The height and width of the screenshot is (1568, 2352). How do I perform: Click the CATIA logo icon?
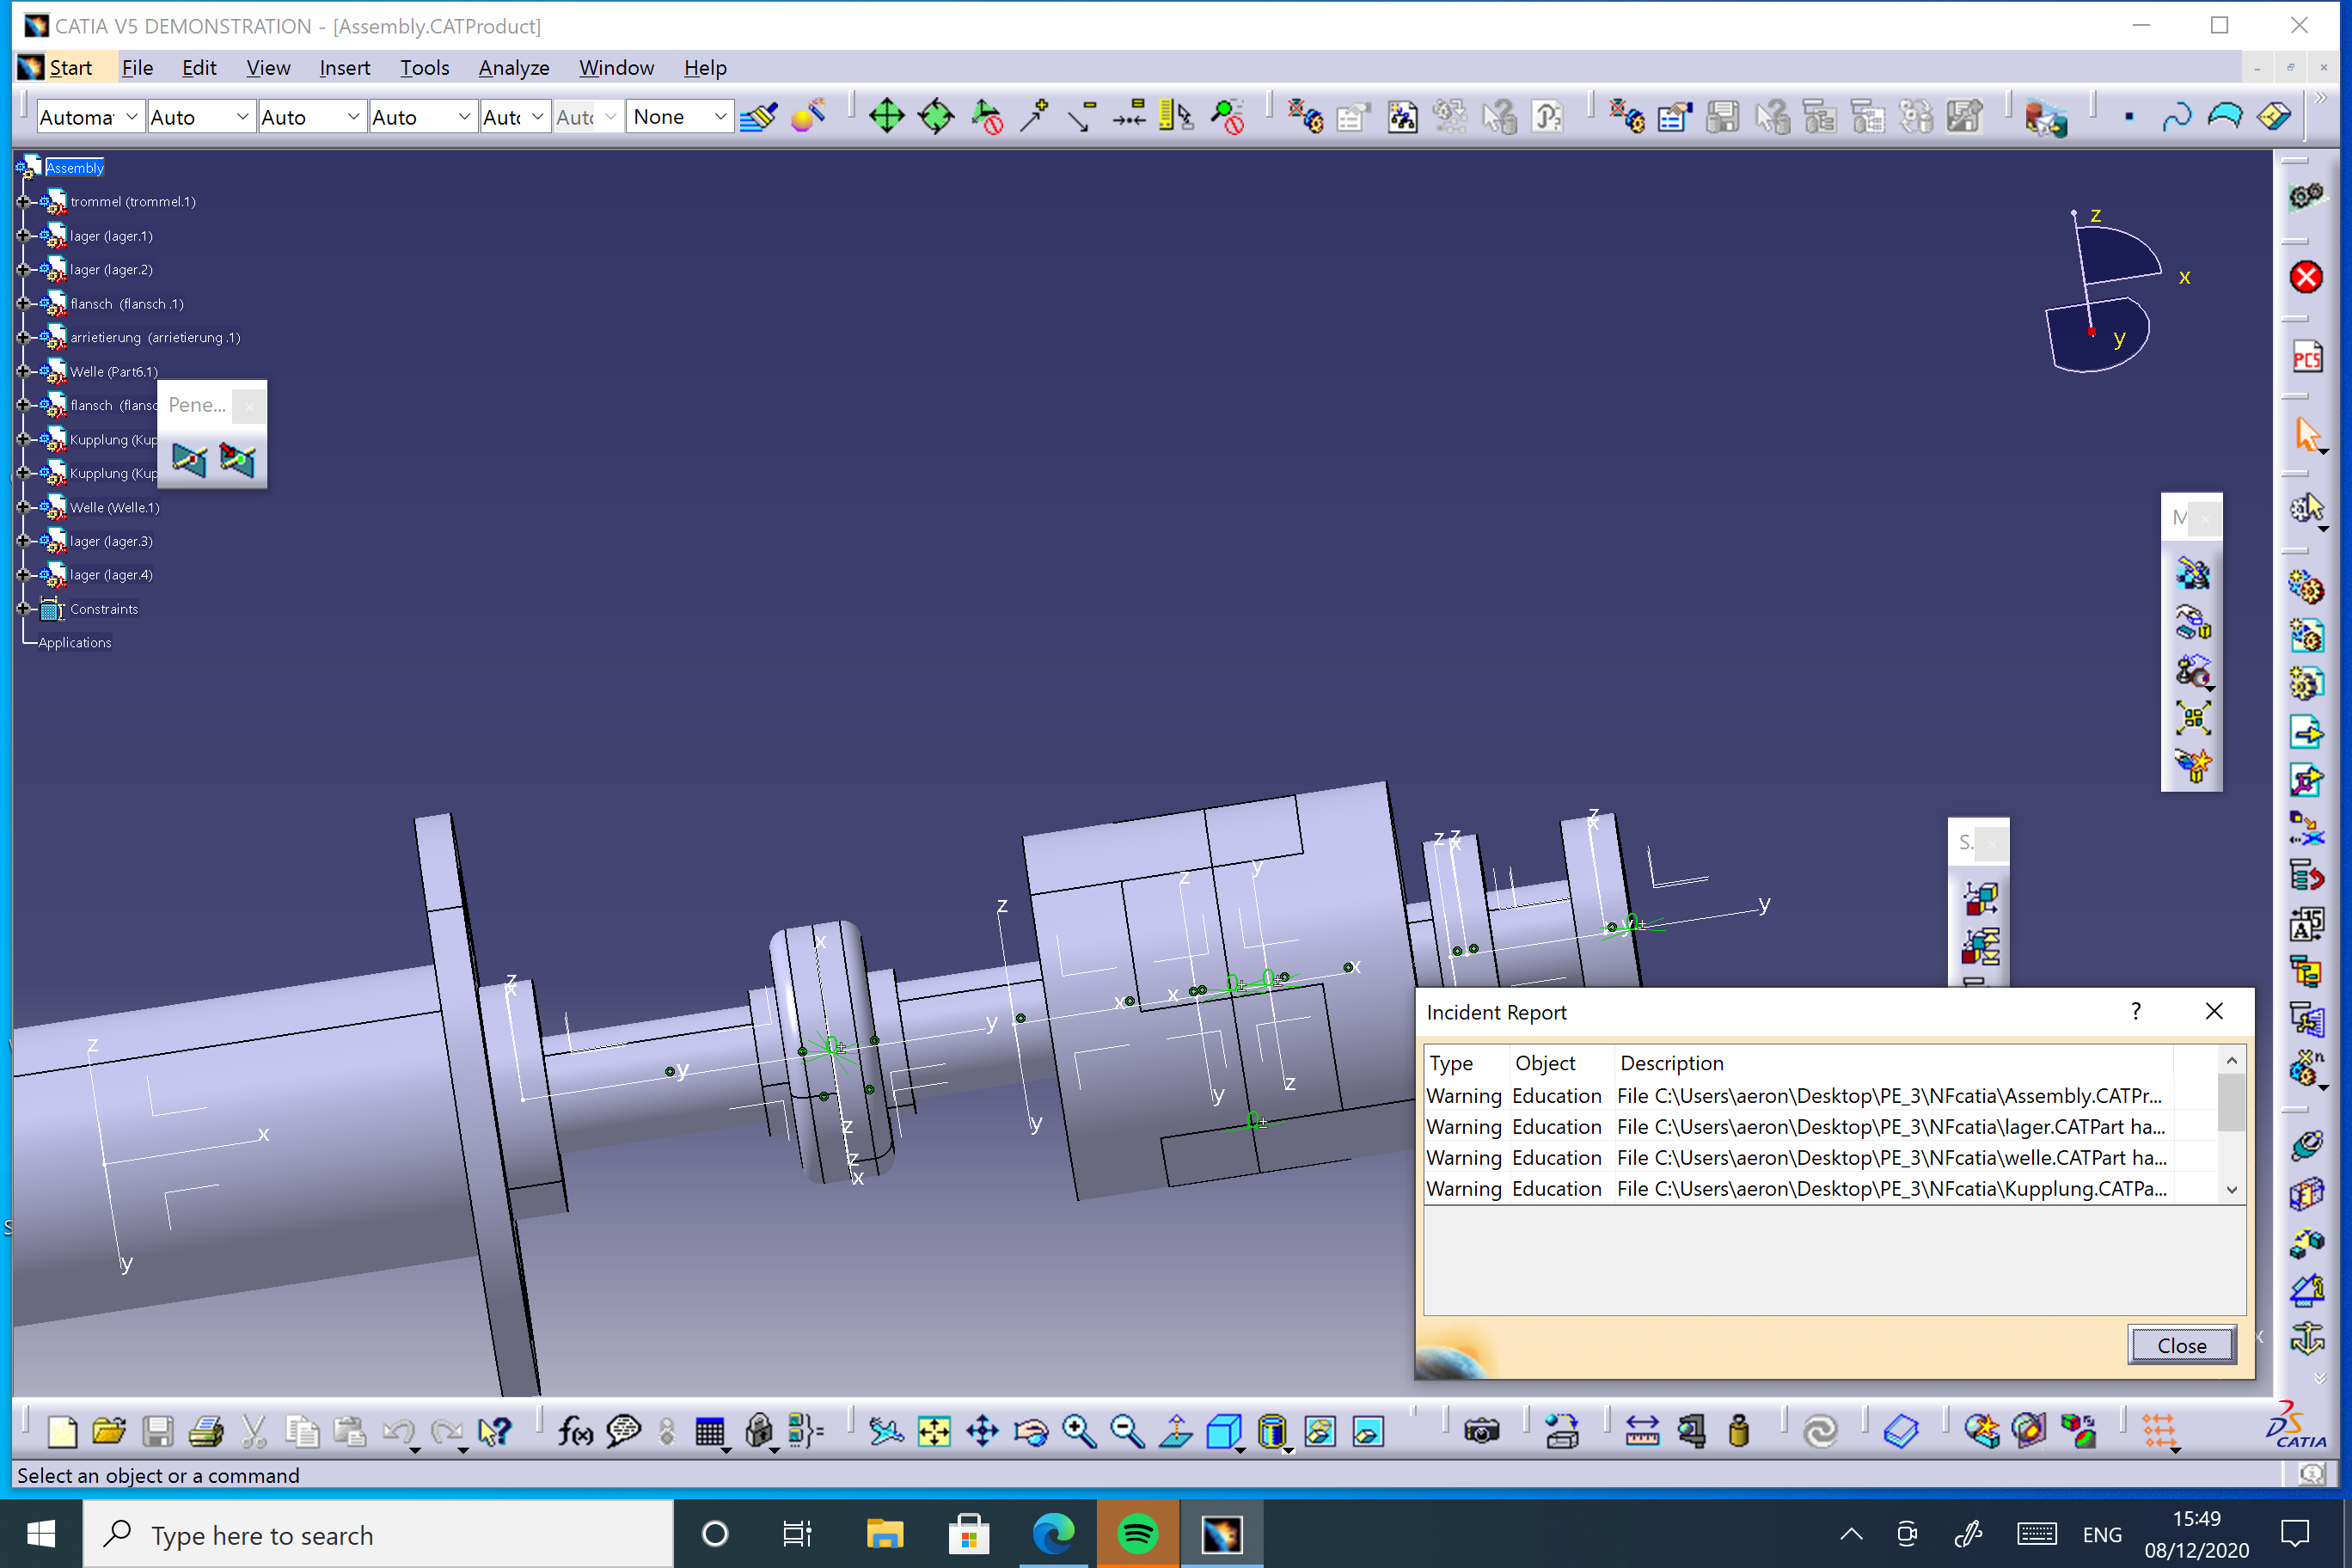pos(2296,1426)
